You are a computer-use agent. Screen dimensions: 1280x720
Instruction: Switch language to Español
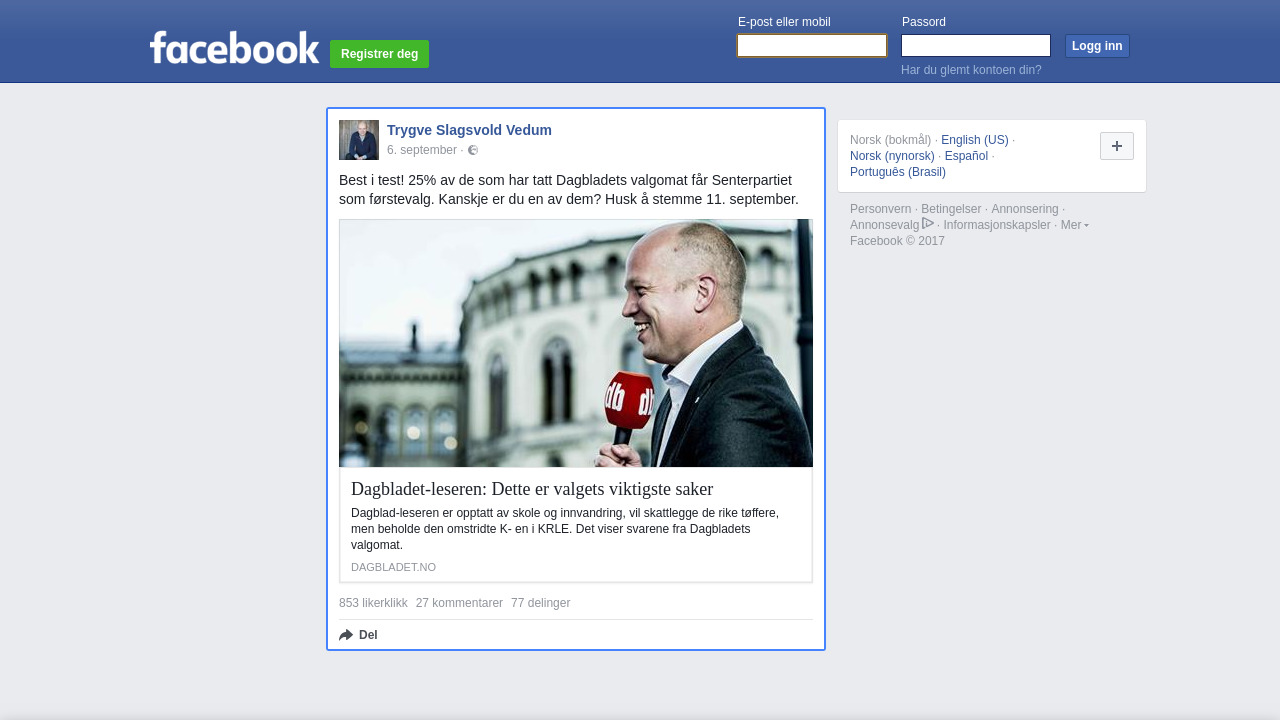tap(966, 156)
